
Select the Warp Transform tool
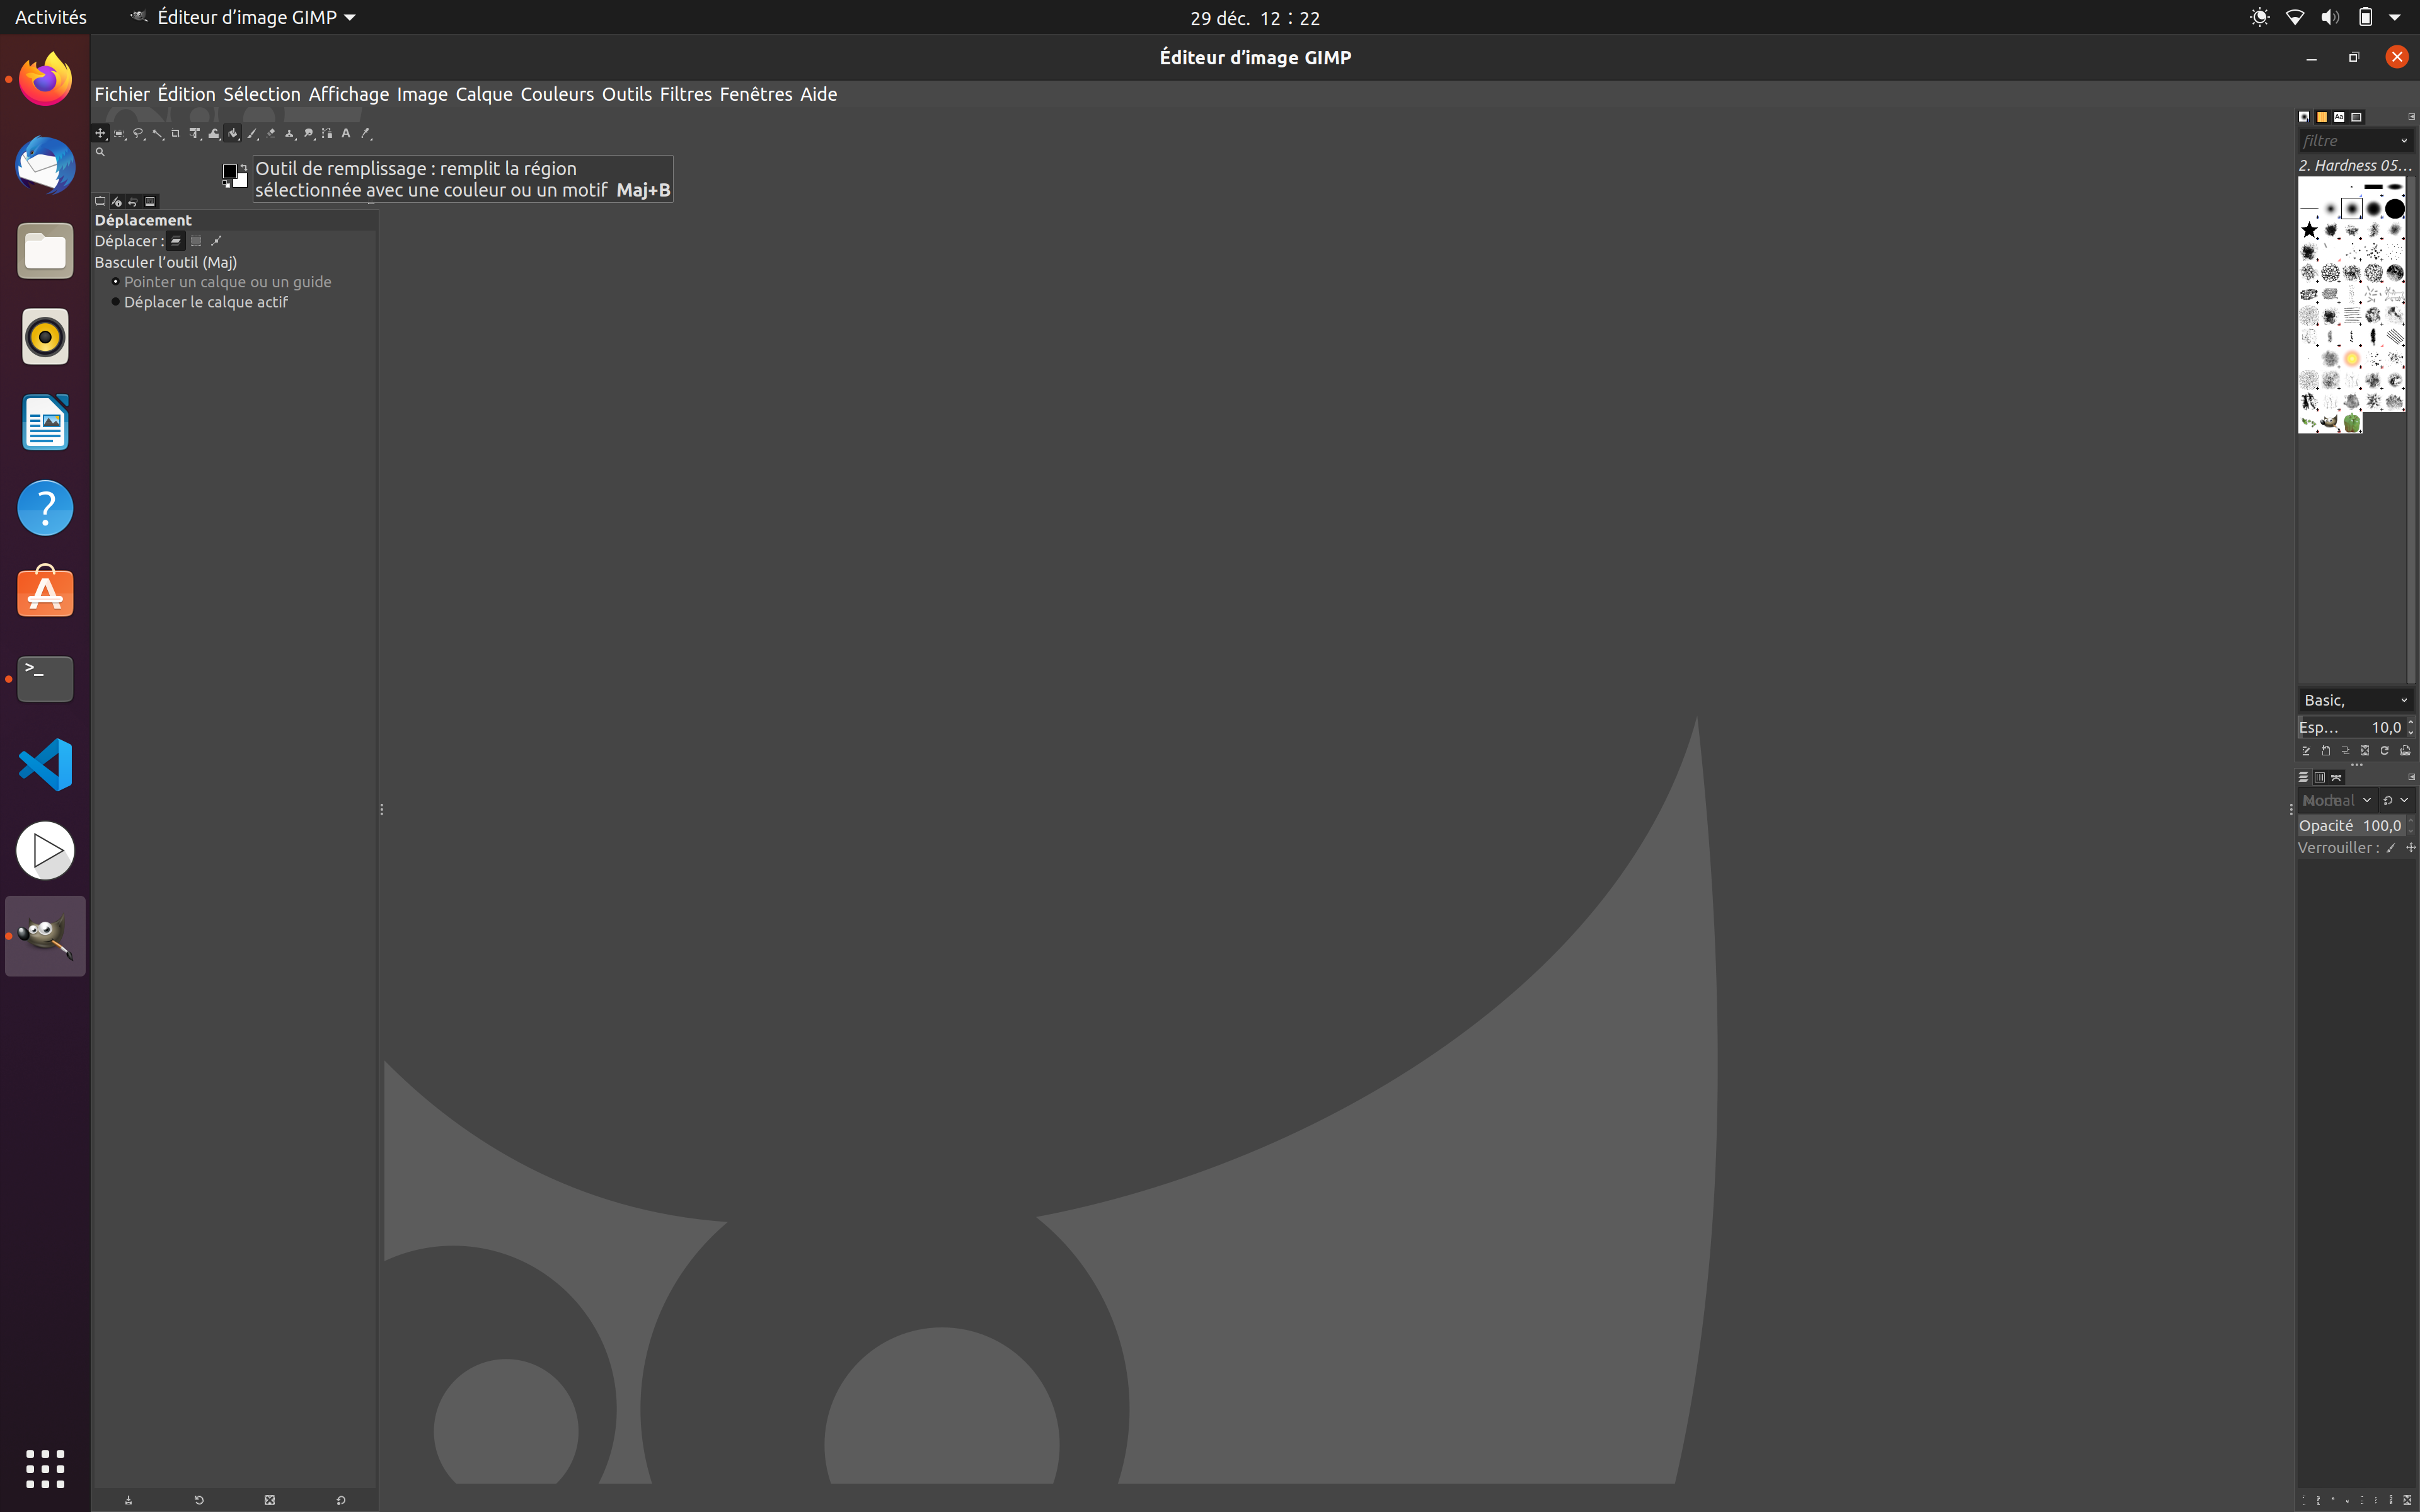(214, 133)
